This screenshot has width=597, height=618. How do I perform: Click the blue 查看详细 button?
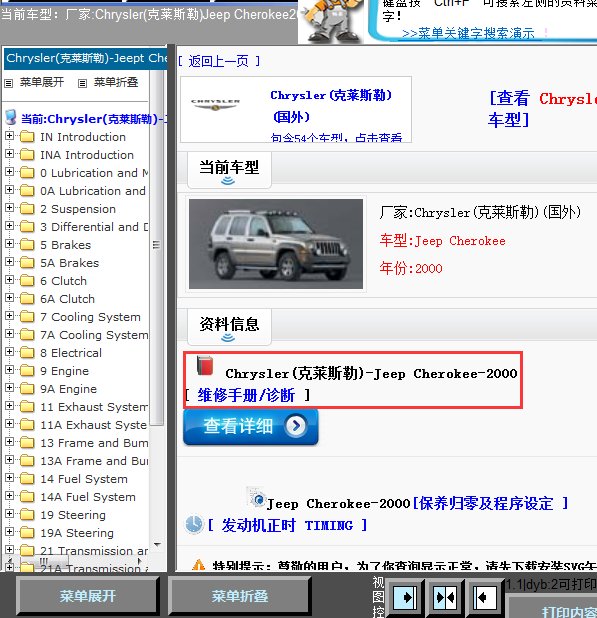251,427
